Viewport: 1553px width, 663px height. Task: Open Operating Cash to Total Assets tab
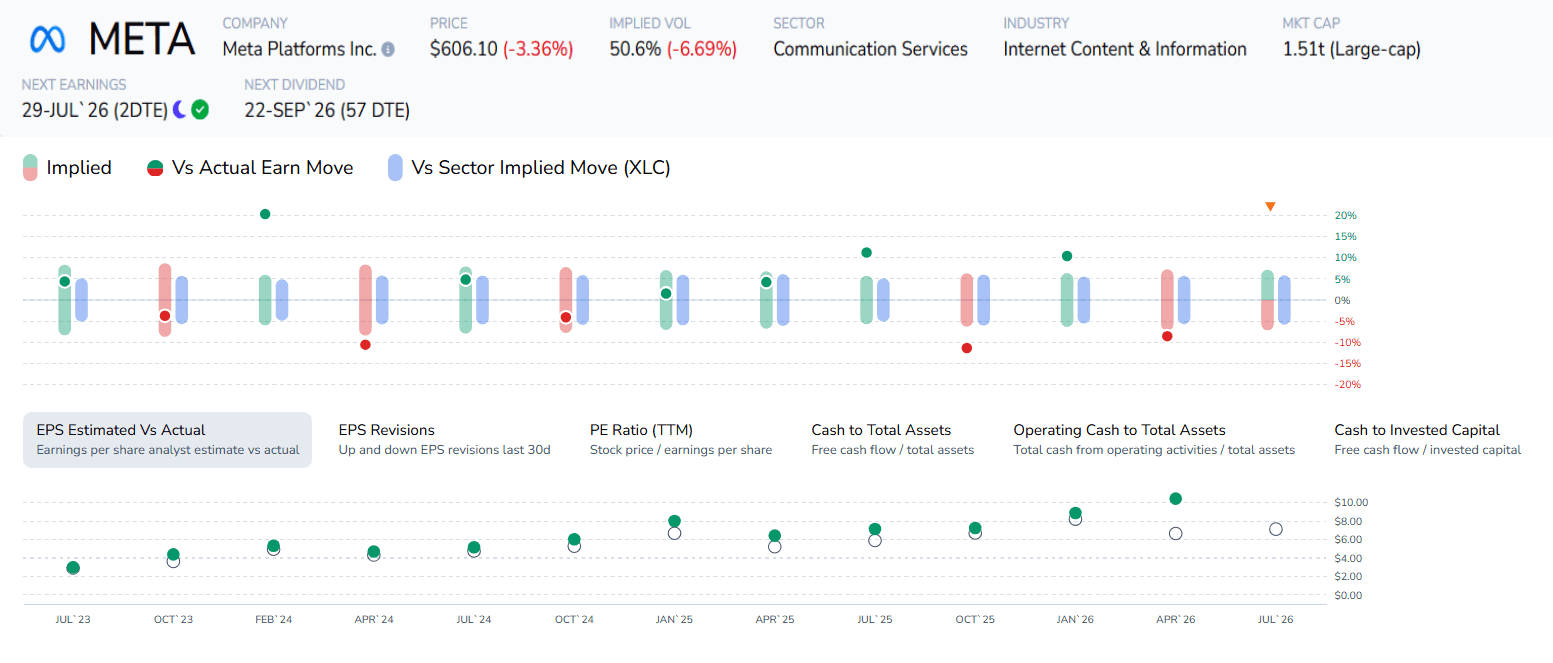pos(1154,440)
